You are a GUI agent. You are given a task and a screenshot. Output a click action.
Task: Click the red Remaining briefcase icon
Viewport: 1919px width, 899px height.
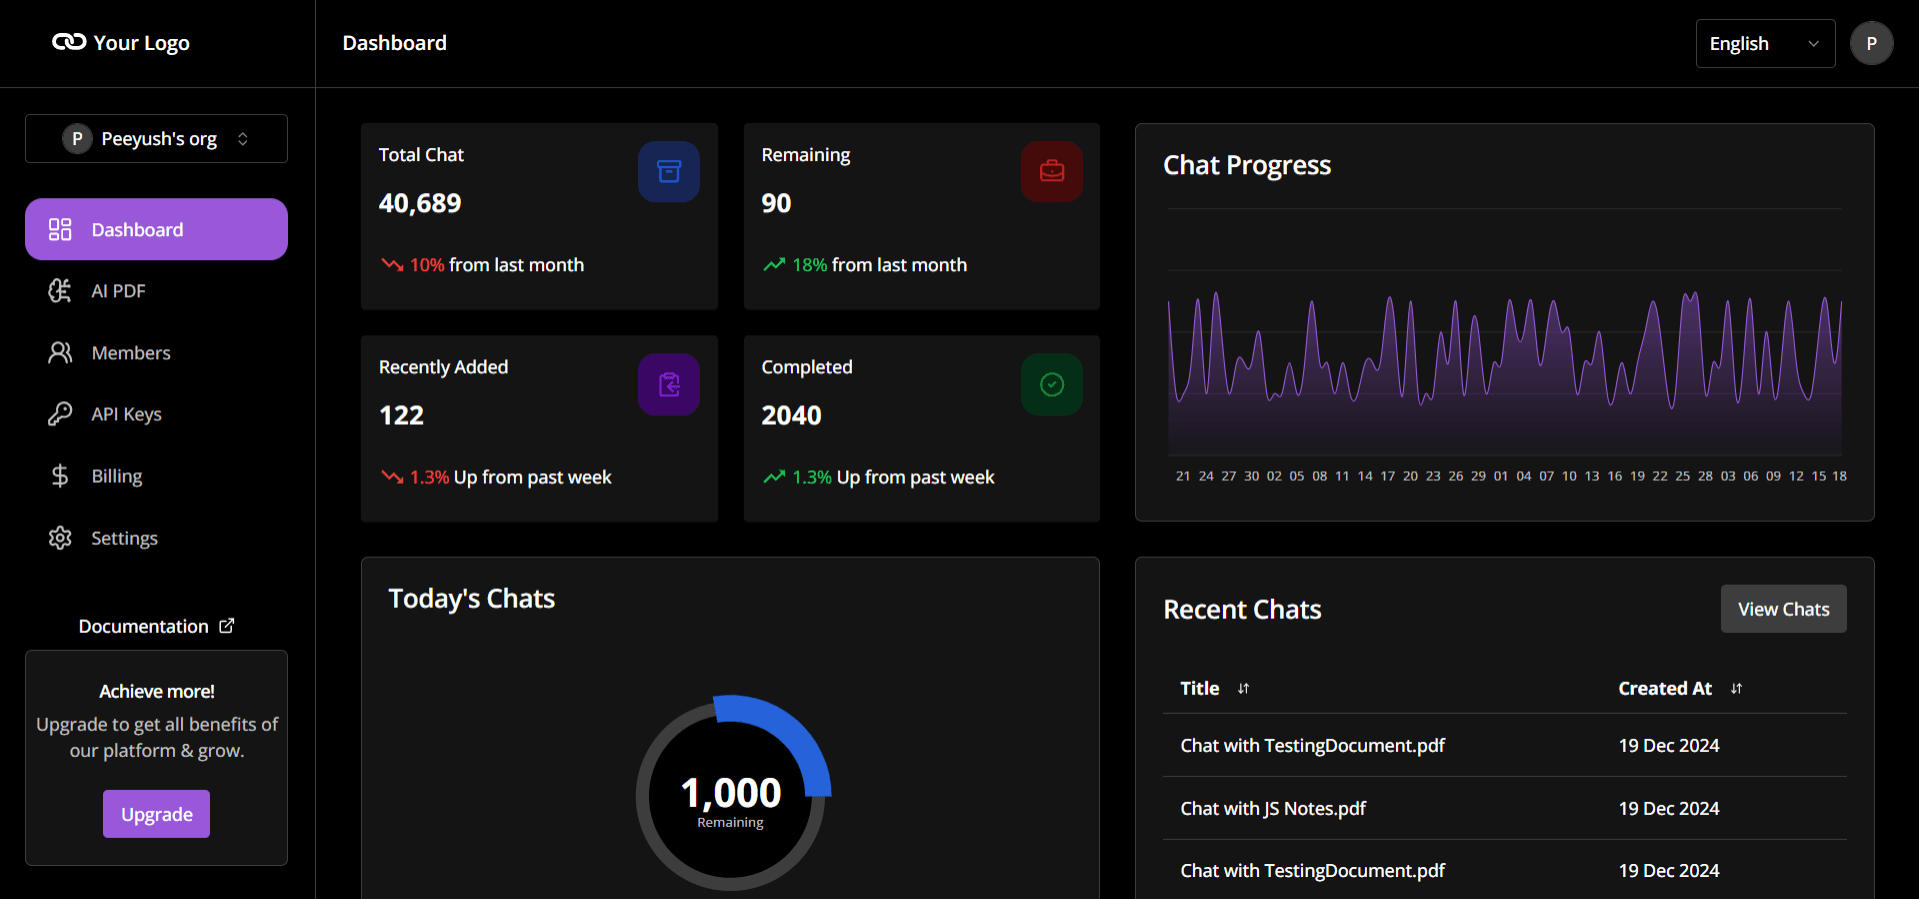tap(1051, 172)
